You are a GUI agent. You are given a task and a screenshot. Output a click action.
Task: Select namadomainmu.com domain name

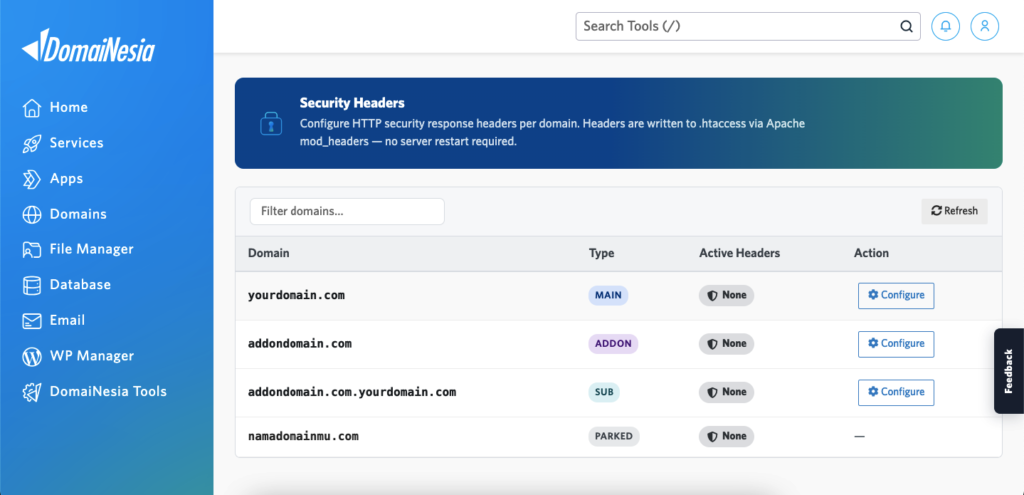pyautogui.click(x=303, y=436)
